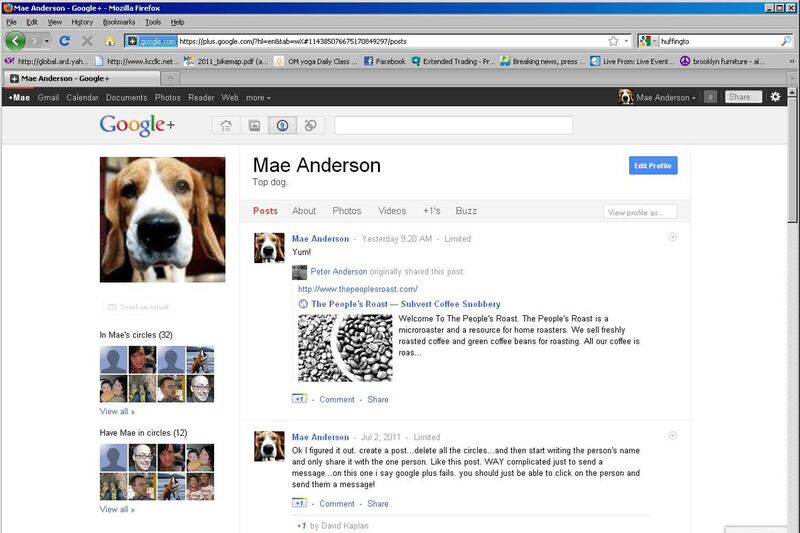
Task: Open Google+ options gear icon
Action: point(775,97)
